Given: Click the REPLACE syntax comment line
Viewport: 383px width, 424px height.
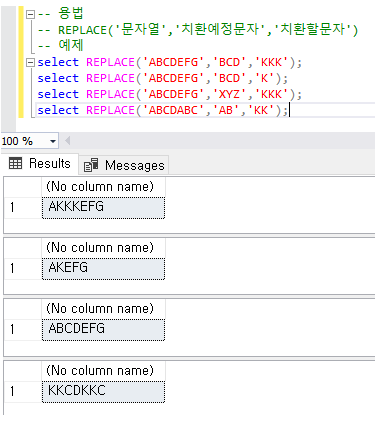Looking at the screenshot, I should [x=198, y=30].
